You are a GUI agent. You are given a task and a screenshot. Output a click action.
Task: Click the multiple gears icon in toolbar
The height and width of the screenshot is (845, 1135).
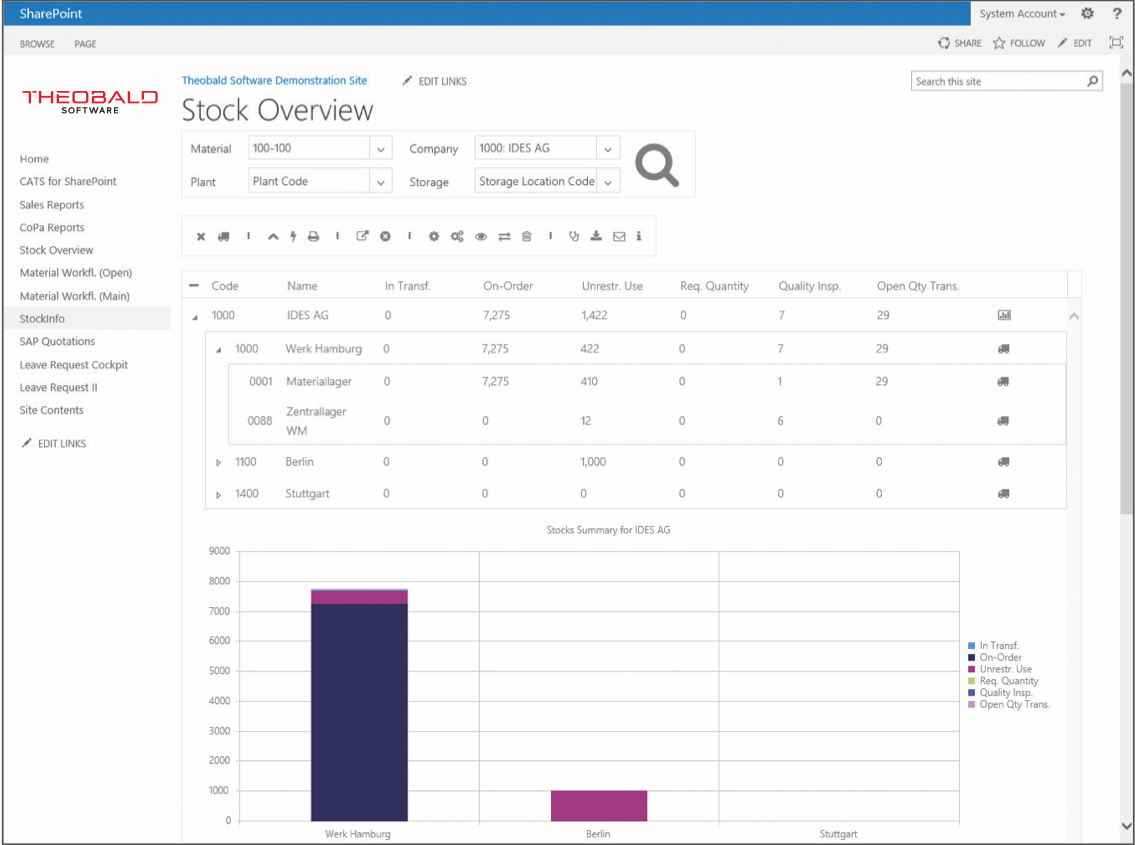(x=457, y=236)
